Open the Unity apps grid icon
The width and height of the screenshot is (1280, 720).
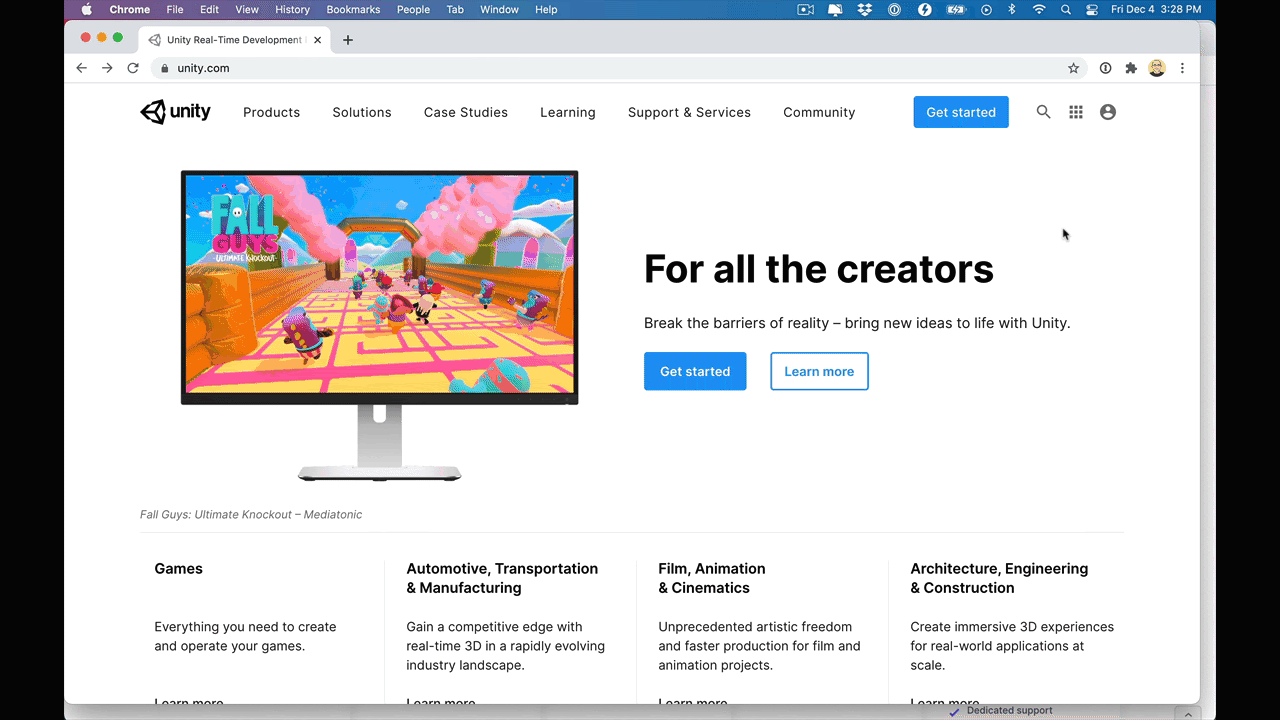(x=1076, y=112)
